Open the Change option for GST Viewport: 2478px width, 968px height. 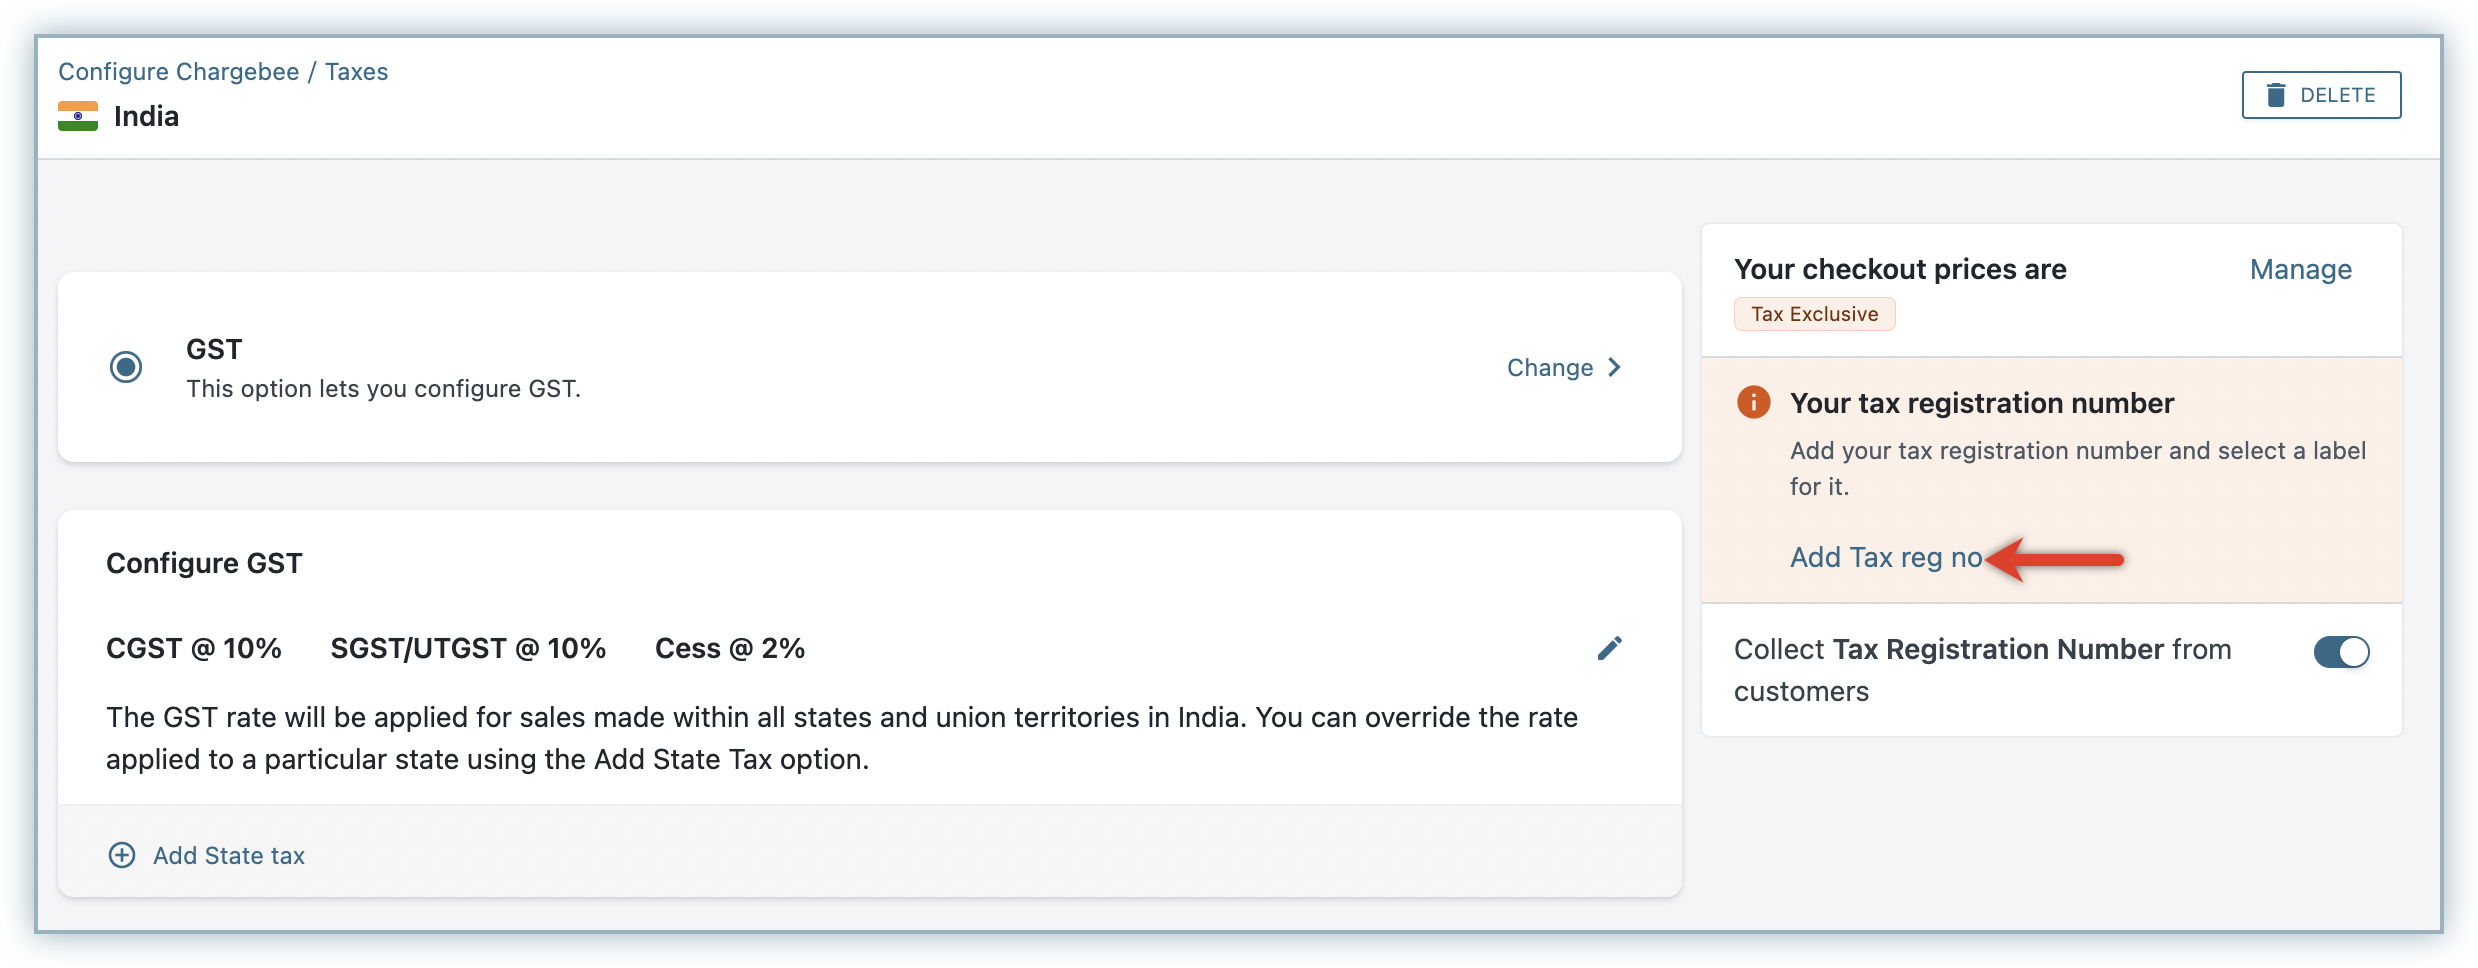tap(1549, 368)
